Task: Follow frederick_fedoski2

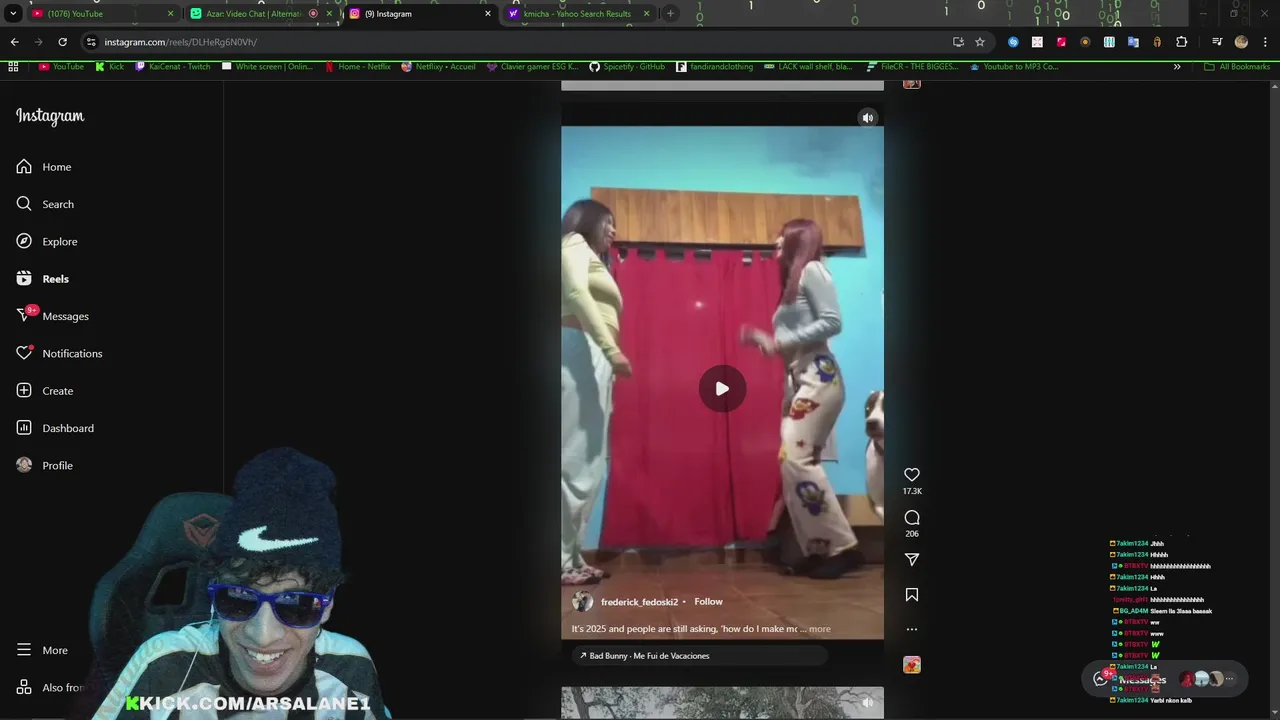Action: 708,602
